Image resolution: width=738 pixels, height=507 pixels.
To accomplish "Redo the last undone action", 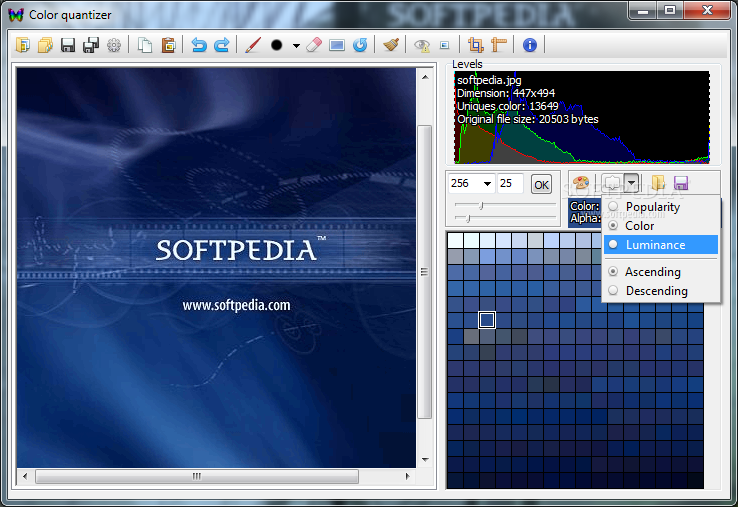I will (222, 45).
